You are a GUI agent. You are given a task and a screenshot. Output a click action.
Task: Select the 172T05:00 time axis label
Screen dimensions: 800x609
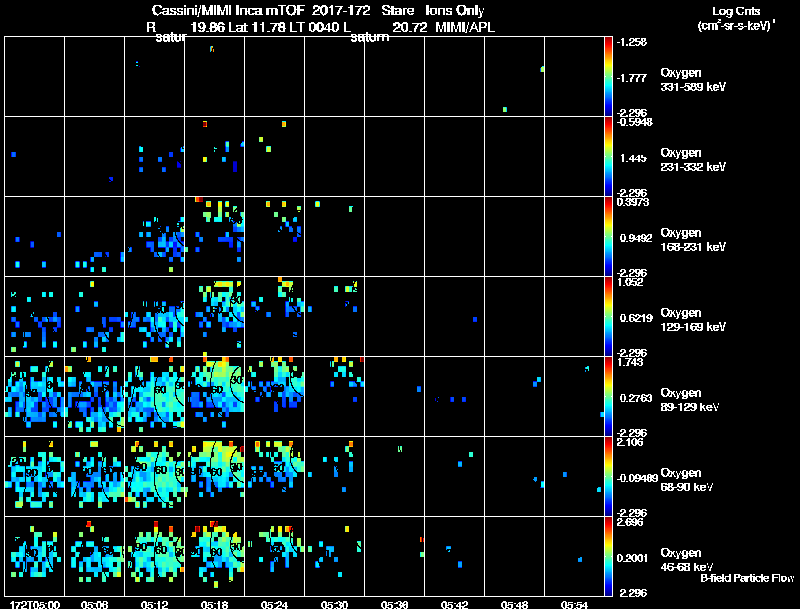[34, 604]
